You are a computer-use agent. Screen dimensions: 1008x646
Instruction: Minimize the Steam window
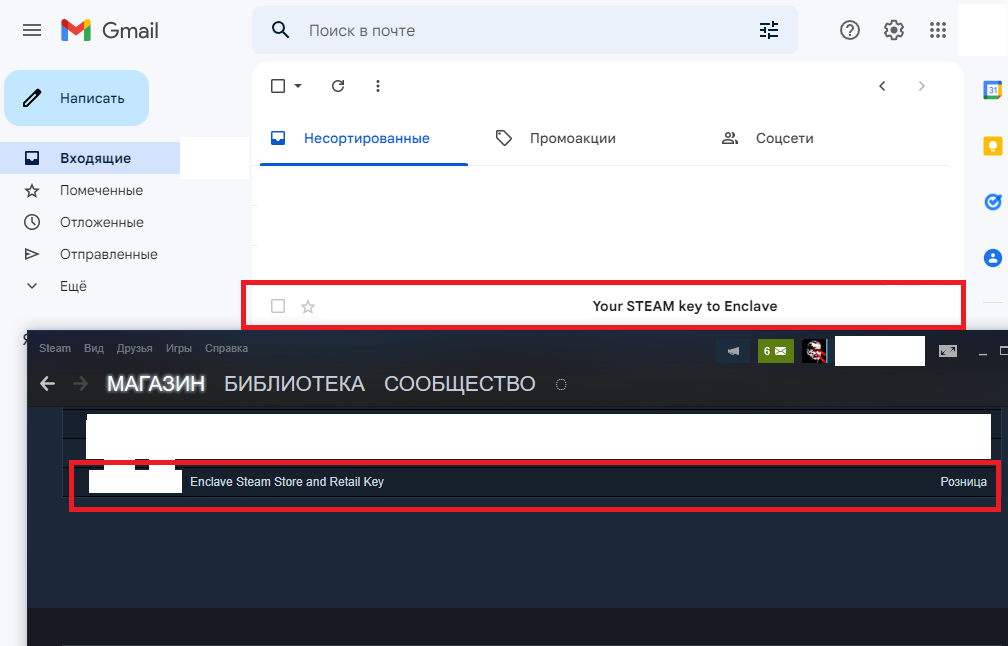(982, 352)
